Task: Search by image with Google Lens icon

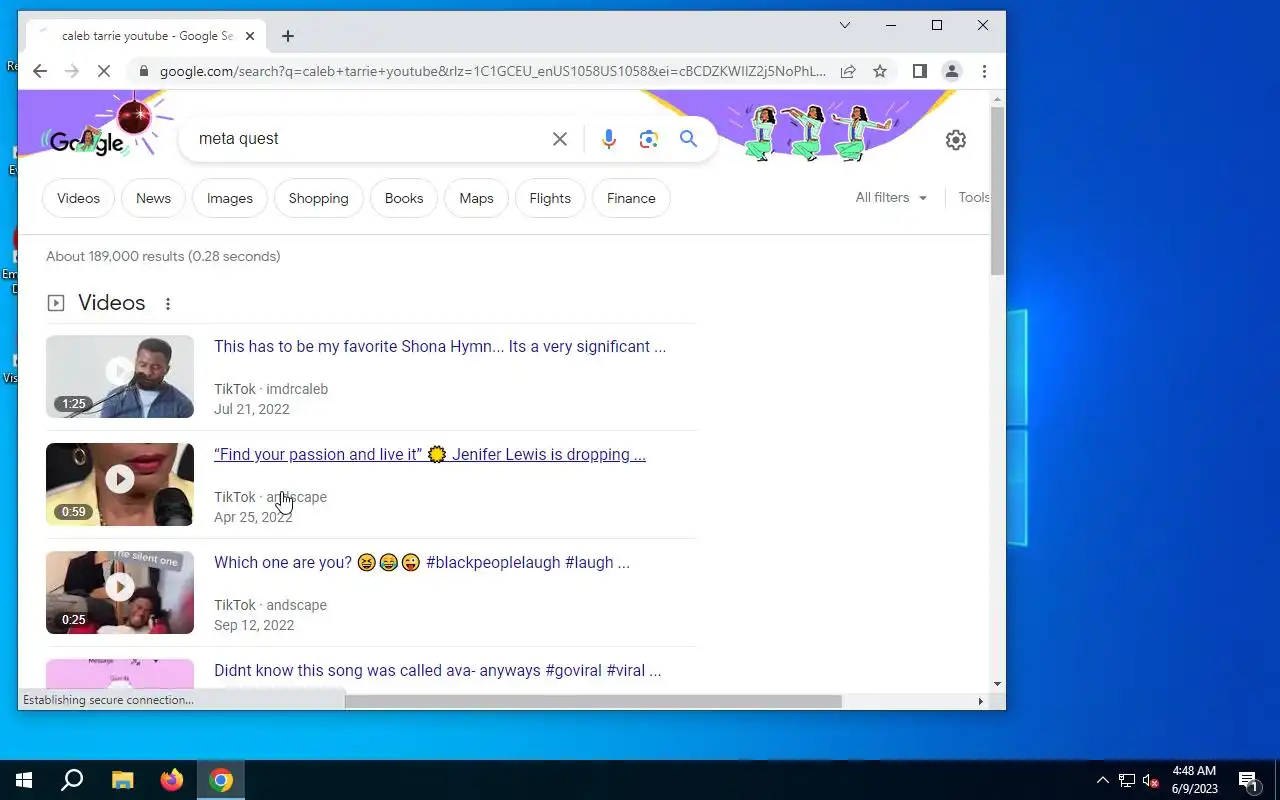Action: 649,139
